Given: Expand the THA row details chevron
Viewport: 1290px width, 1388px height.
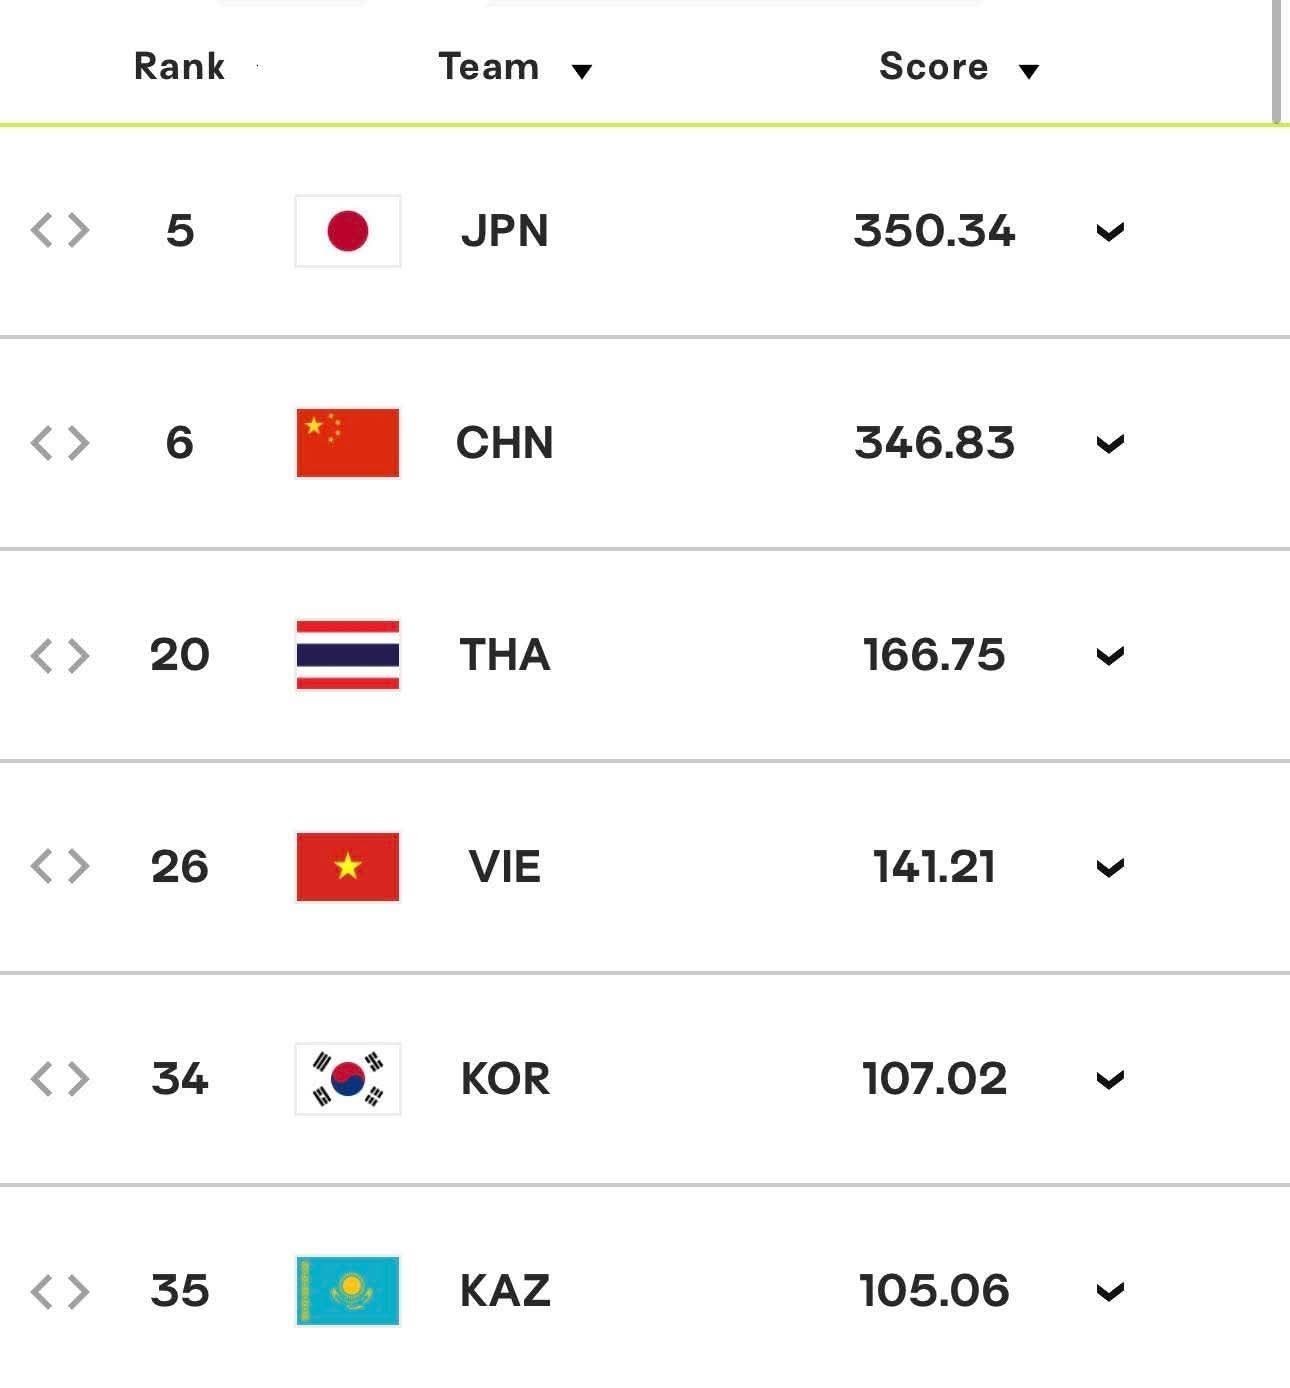Looking at the screenshot, I should (x=1110, y=656).
